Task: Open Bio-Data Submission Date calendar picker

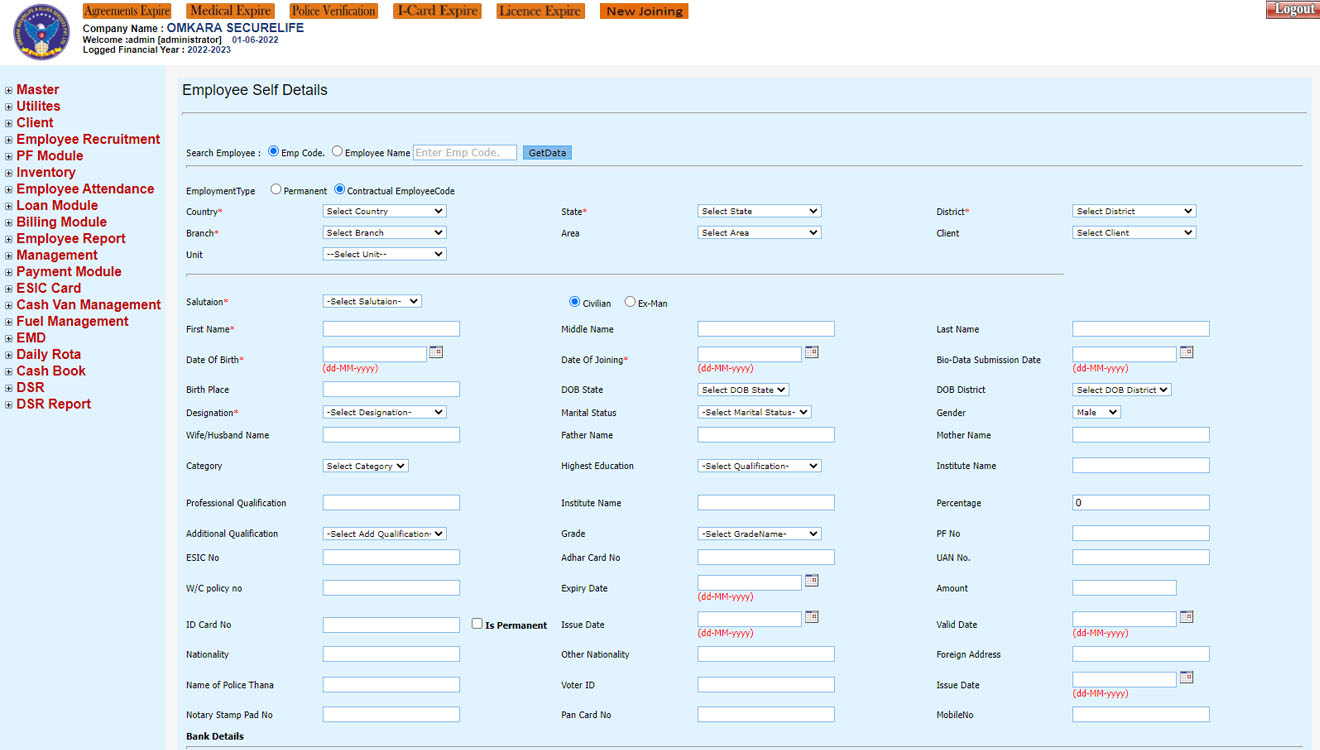Action: coord(1187,352)
